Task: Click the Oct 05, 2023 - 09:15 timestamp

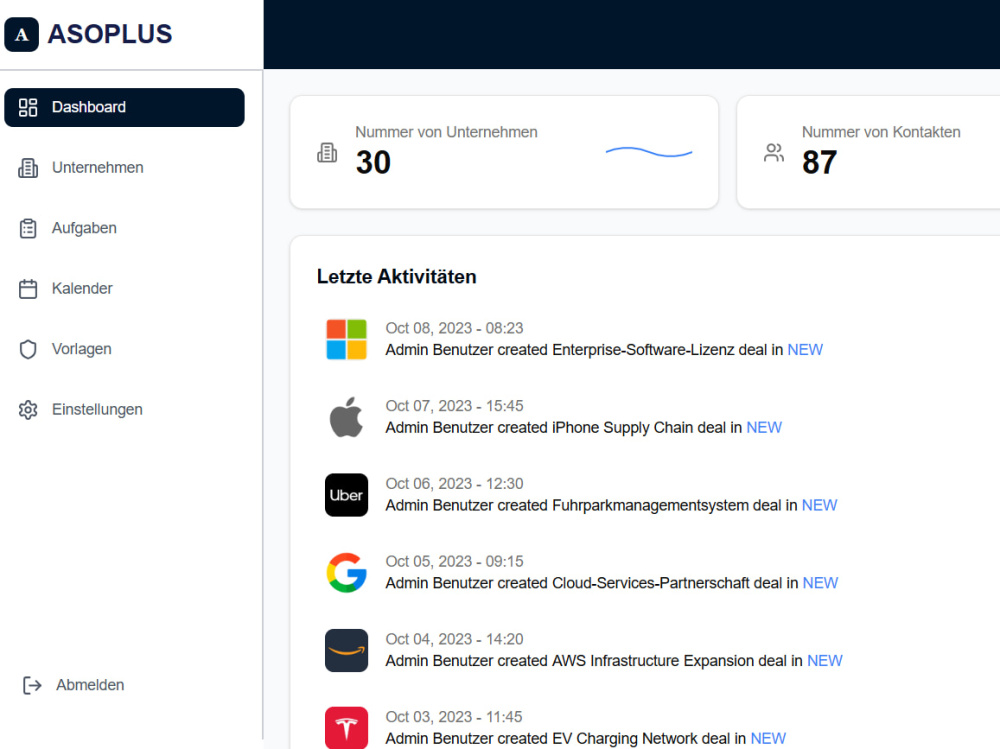Action: [454, 561]
